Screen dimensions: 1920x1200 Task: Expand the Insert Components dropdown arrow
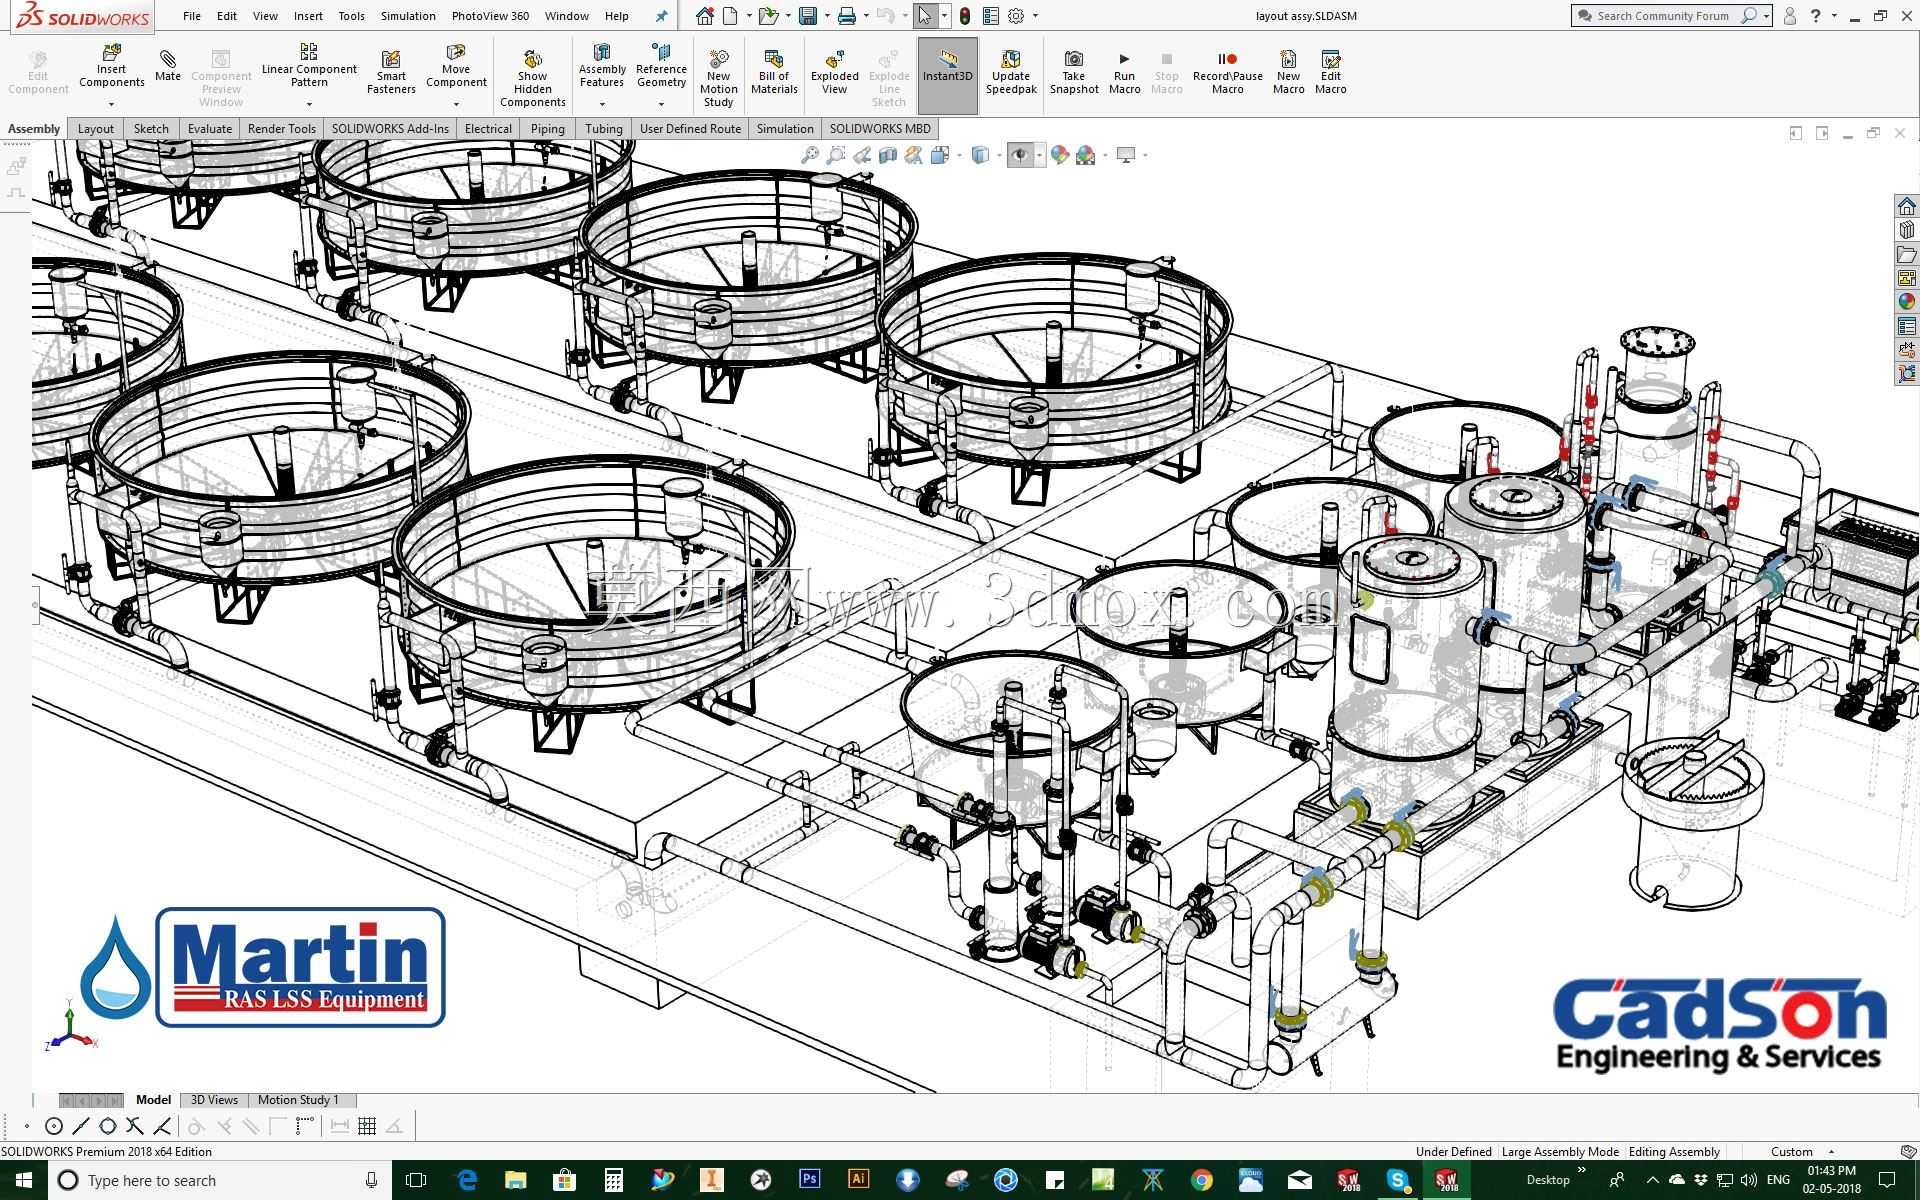coord(111,104)
